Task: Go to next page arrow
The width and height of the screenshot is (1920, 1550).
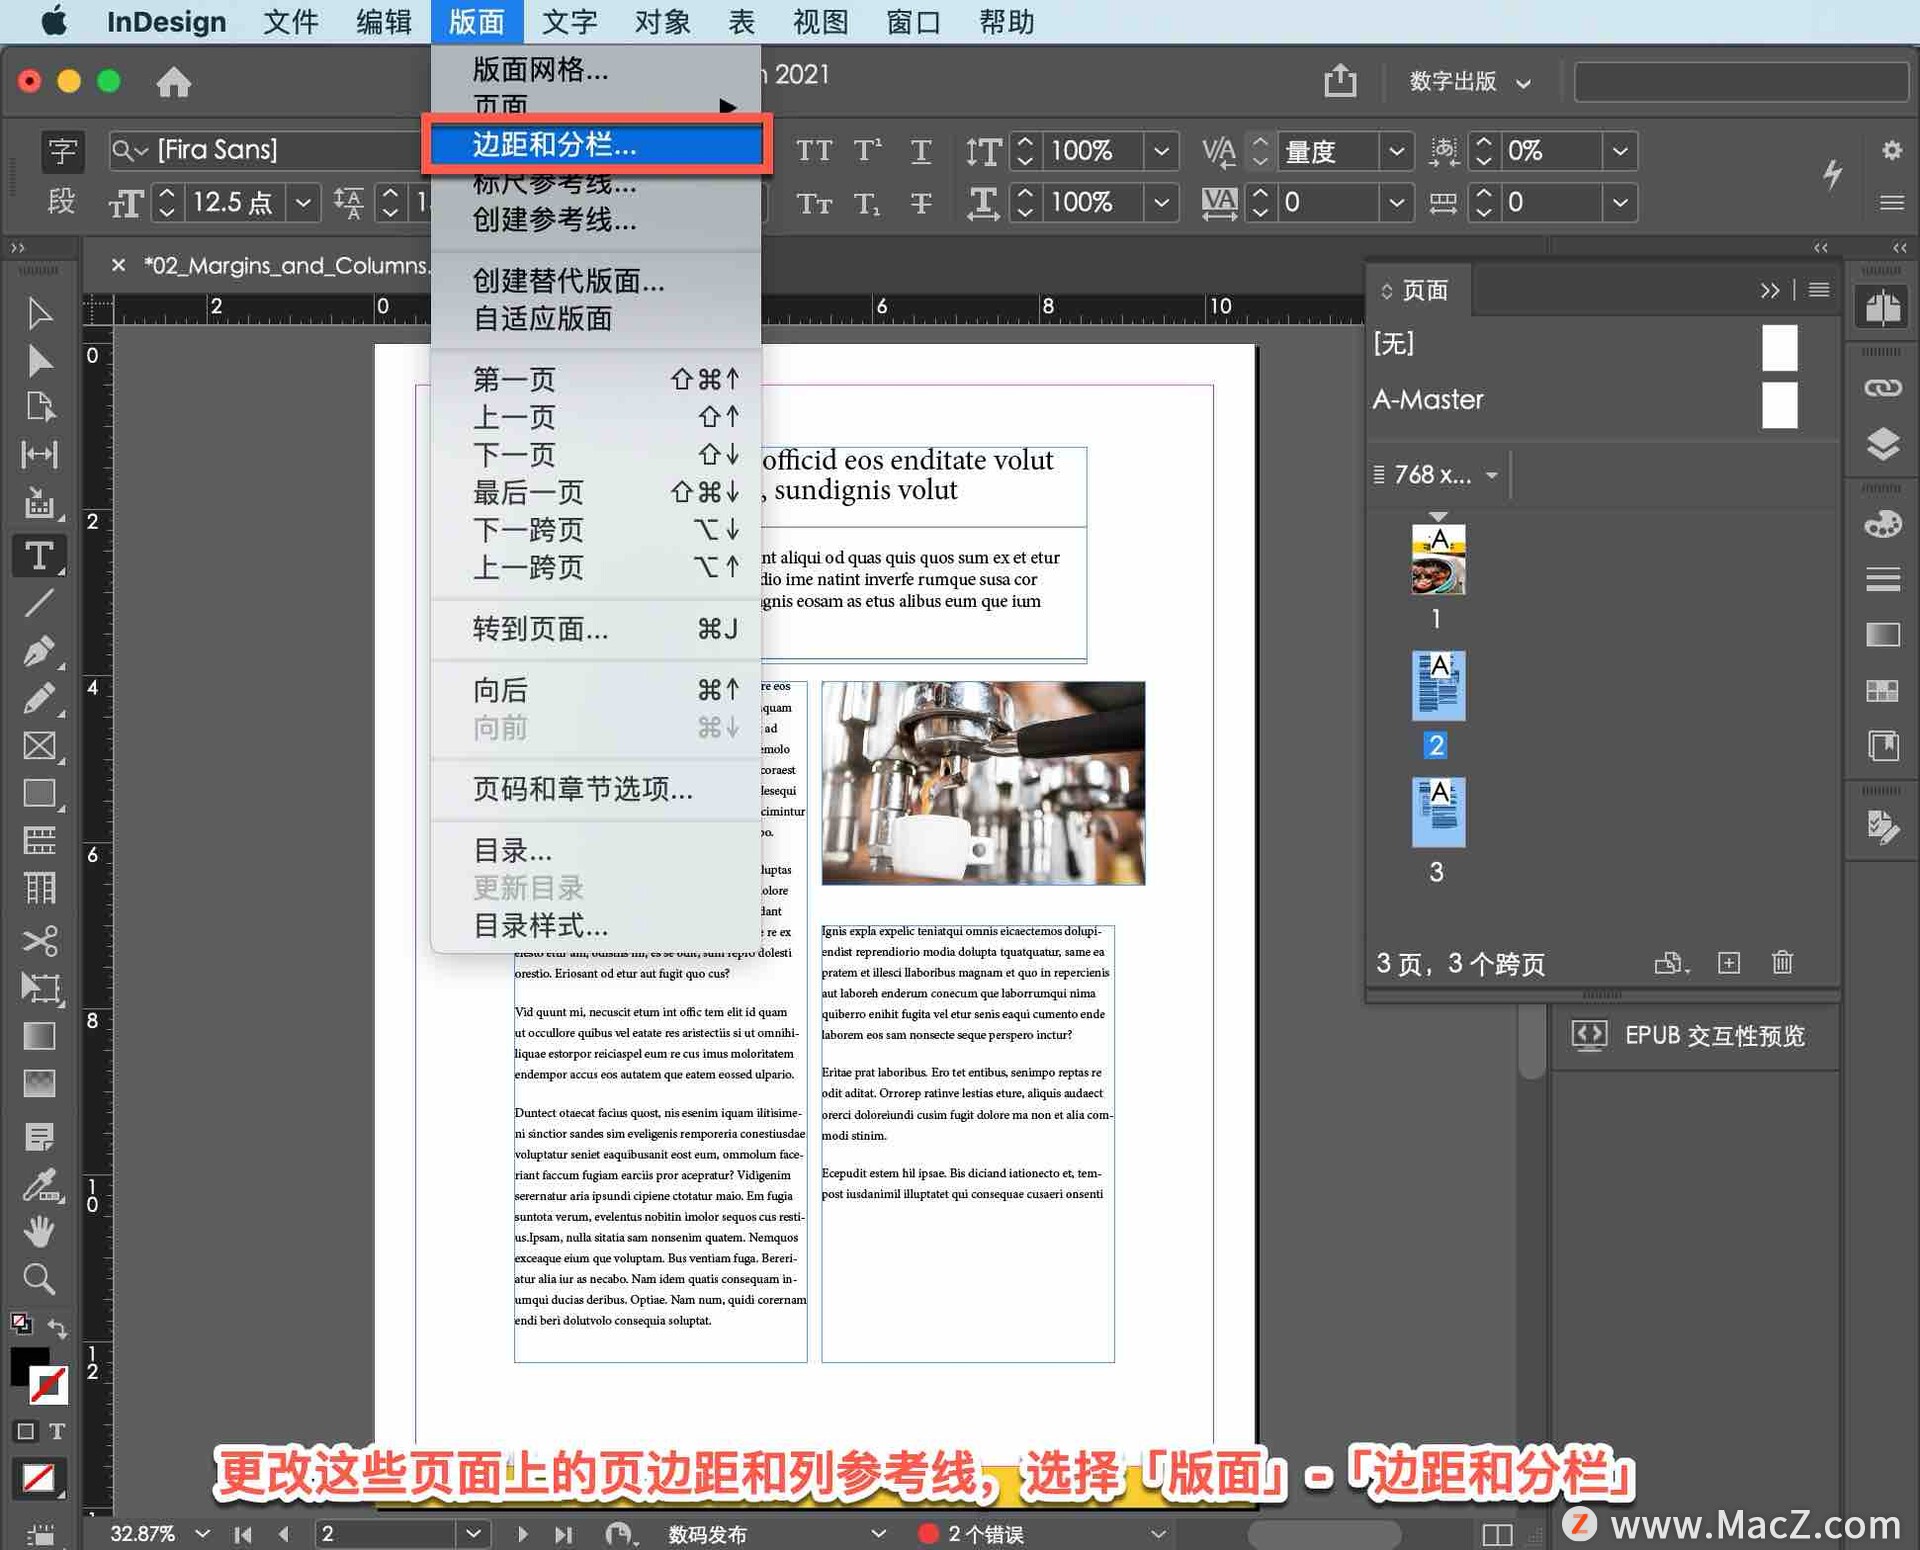Action: [x=521, y=1533]
